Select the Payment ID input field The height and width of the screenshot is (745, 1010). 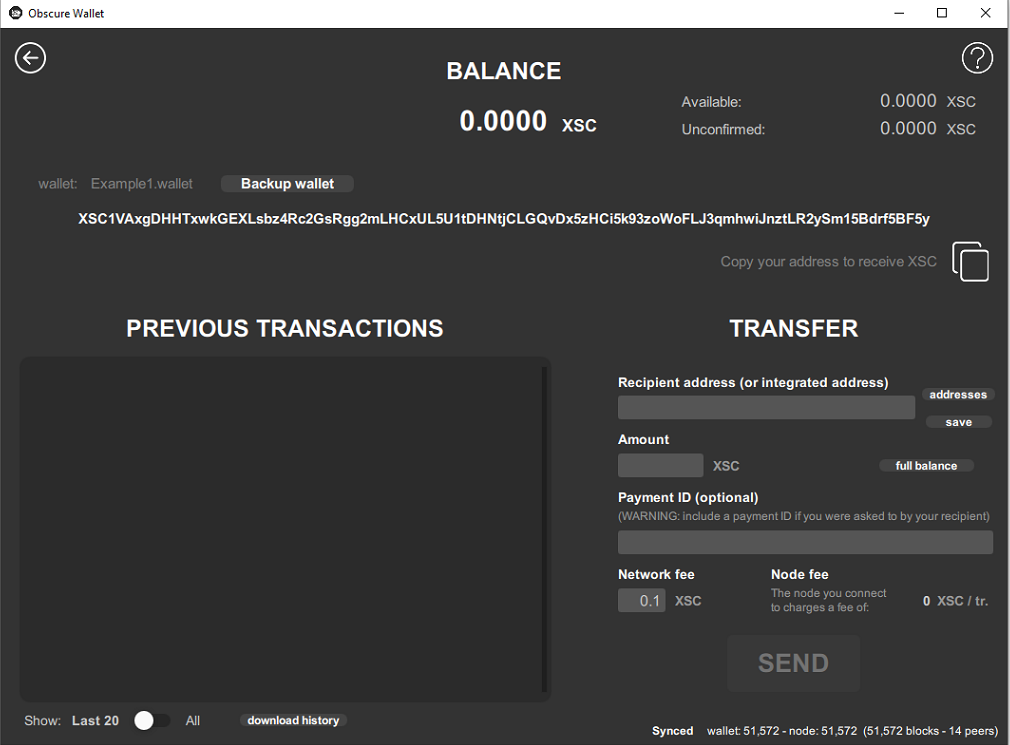[805, 542]
